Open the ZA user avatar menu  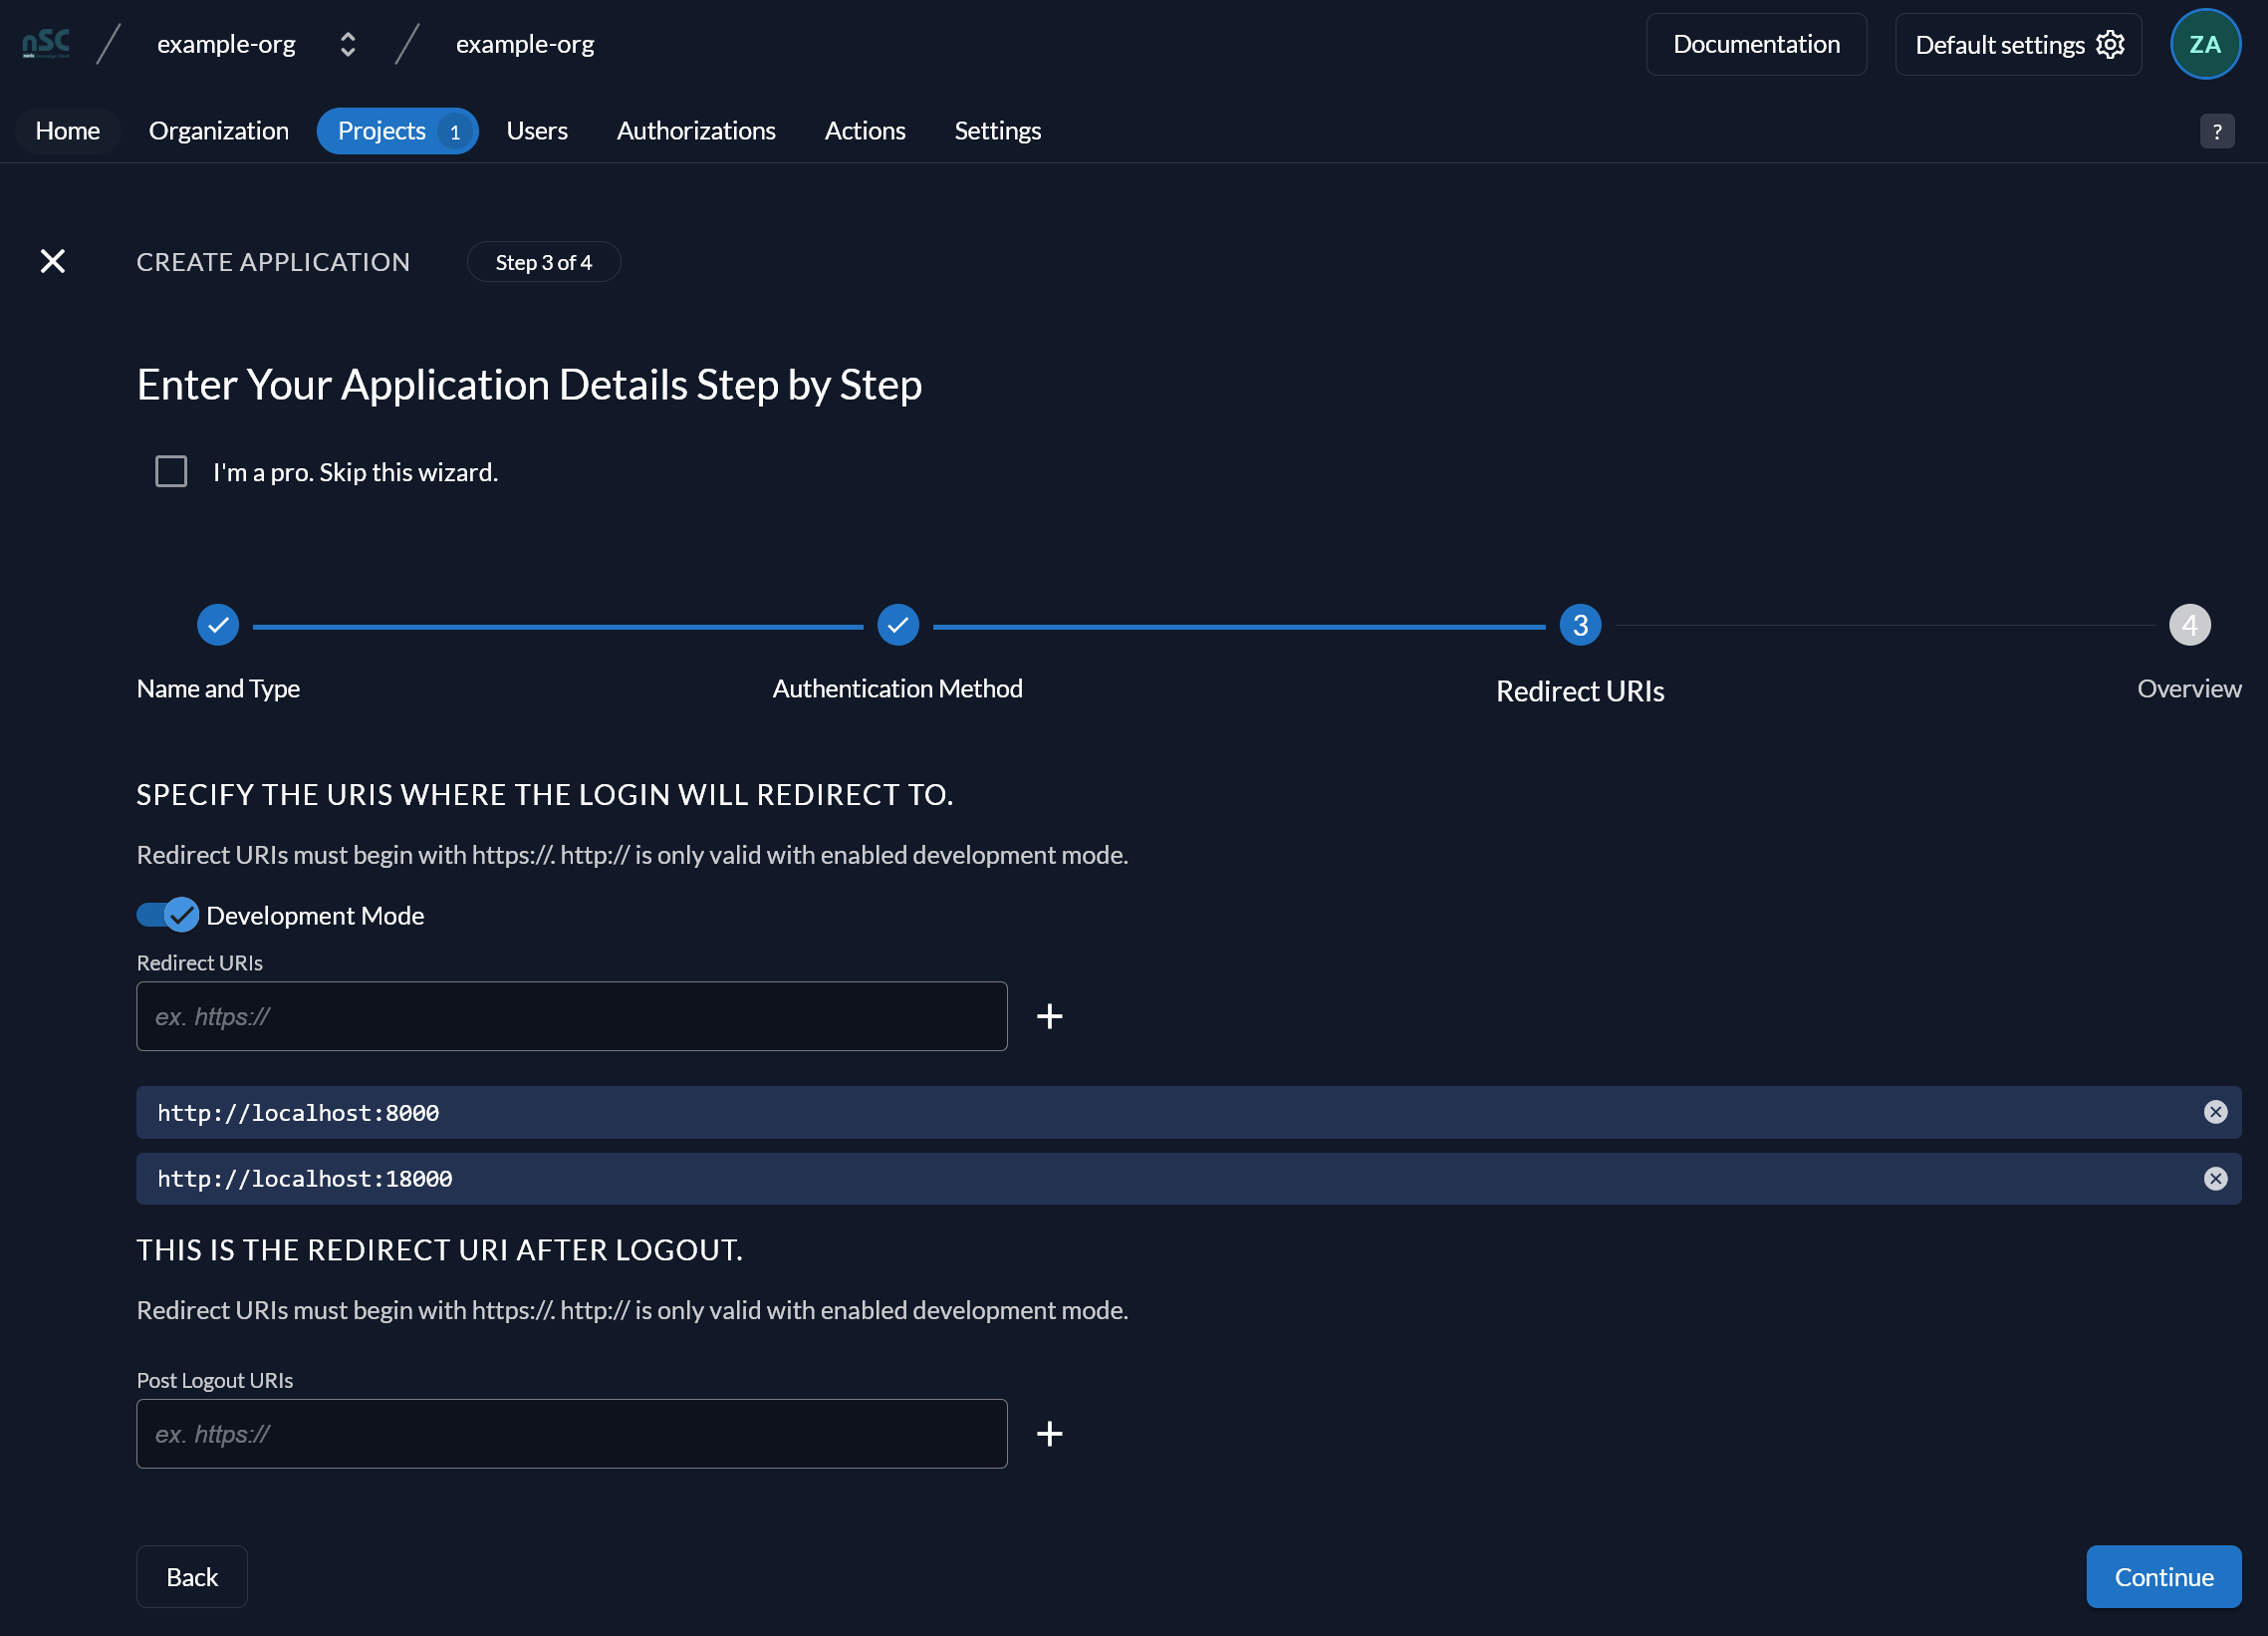pos(2205,44)
